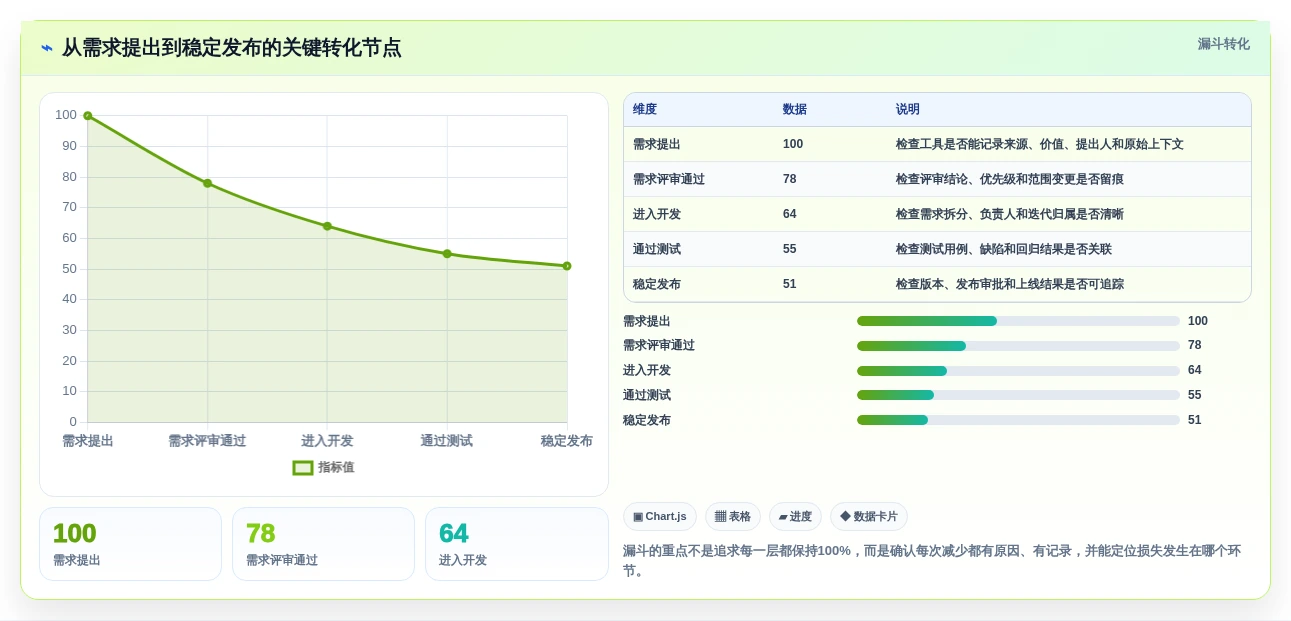
Task: Open the 78 需求评审通过 data card
Action: click(323, 544)
